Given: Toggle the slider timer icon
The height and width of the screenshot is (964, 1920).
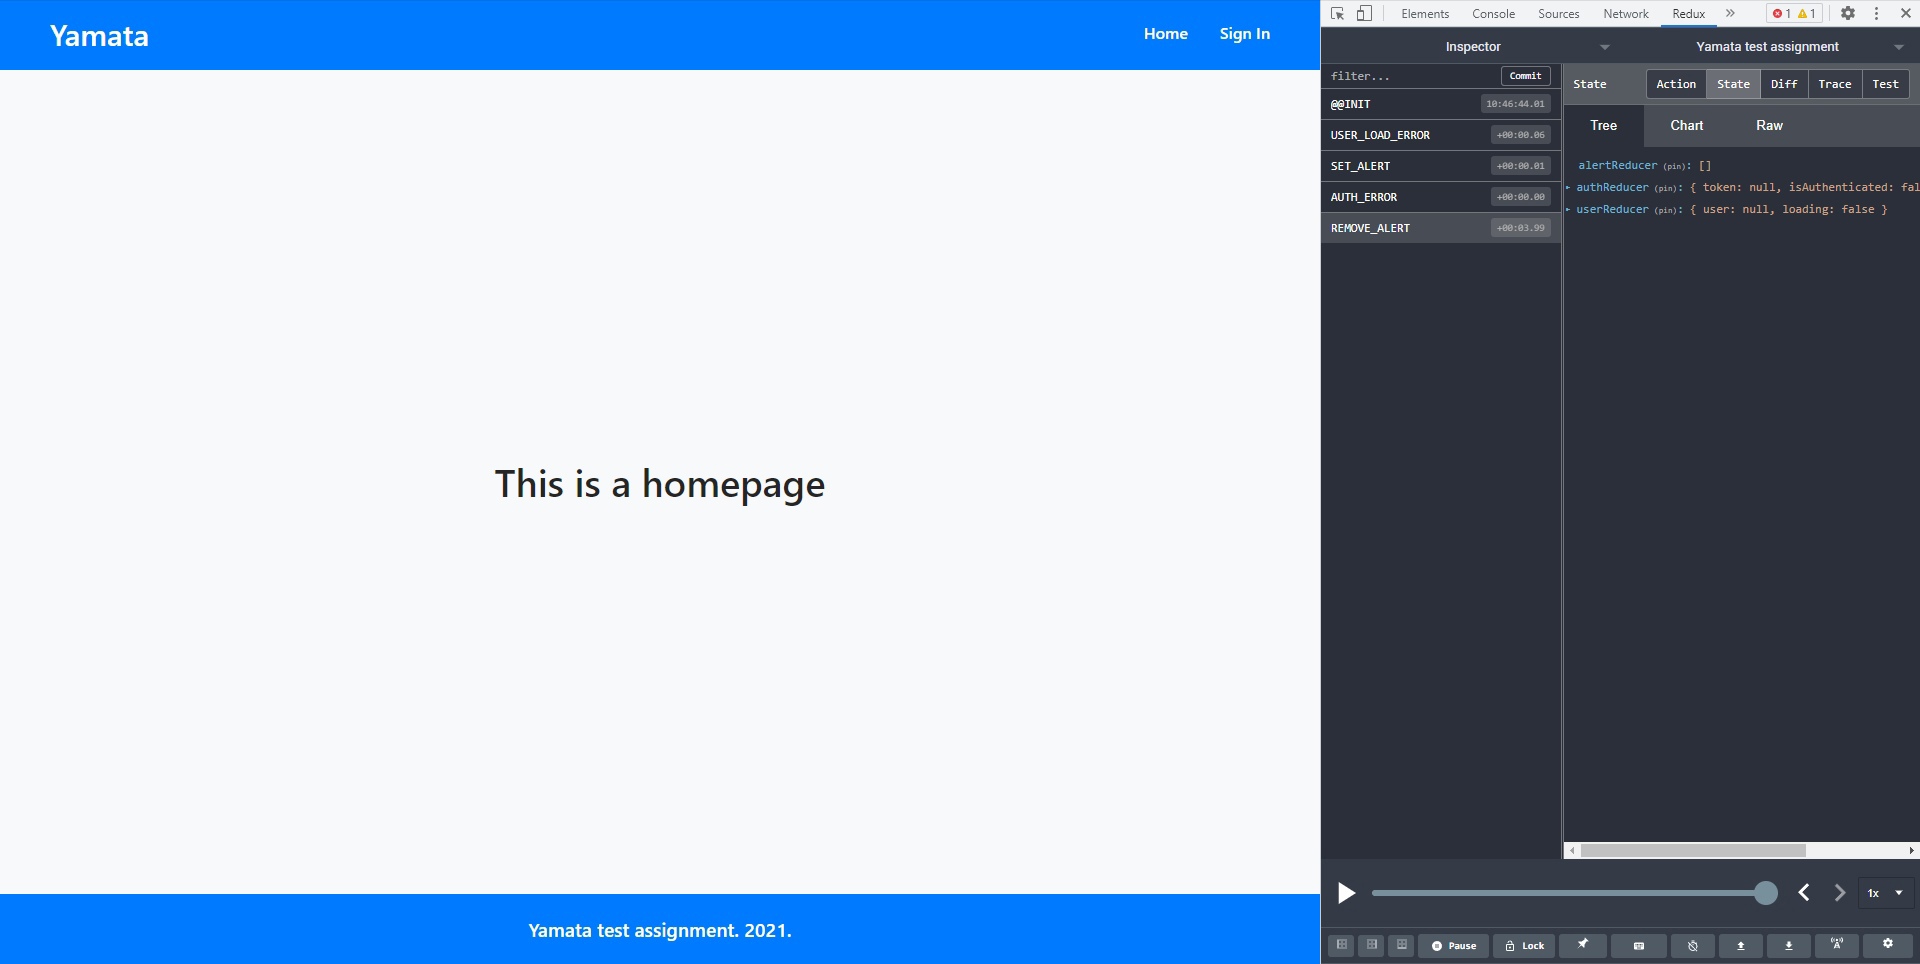Looking at the screenshot, I should tap(1693, 945).
